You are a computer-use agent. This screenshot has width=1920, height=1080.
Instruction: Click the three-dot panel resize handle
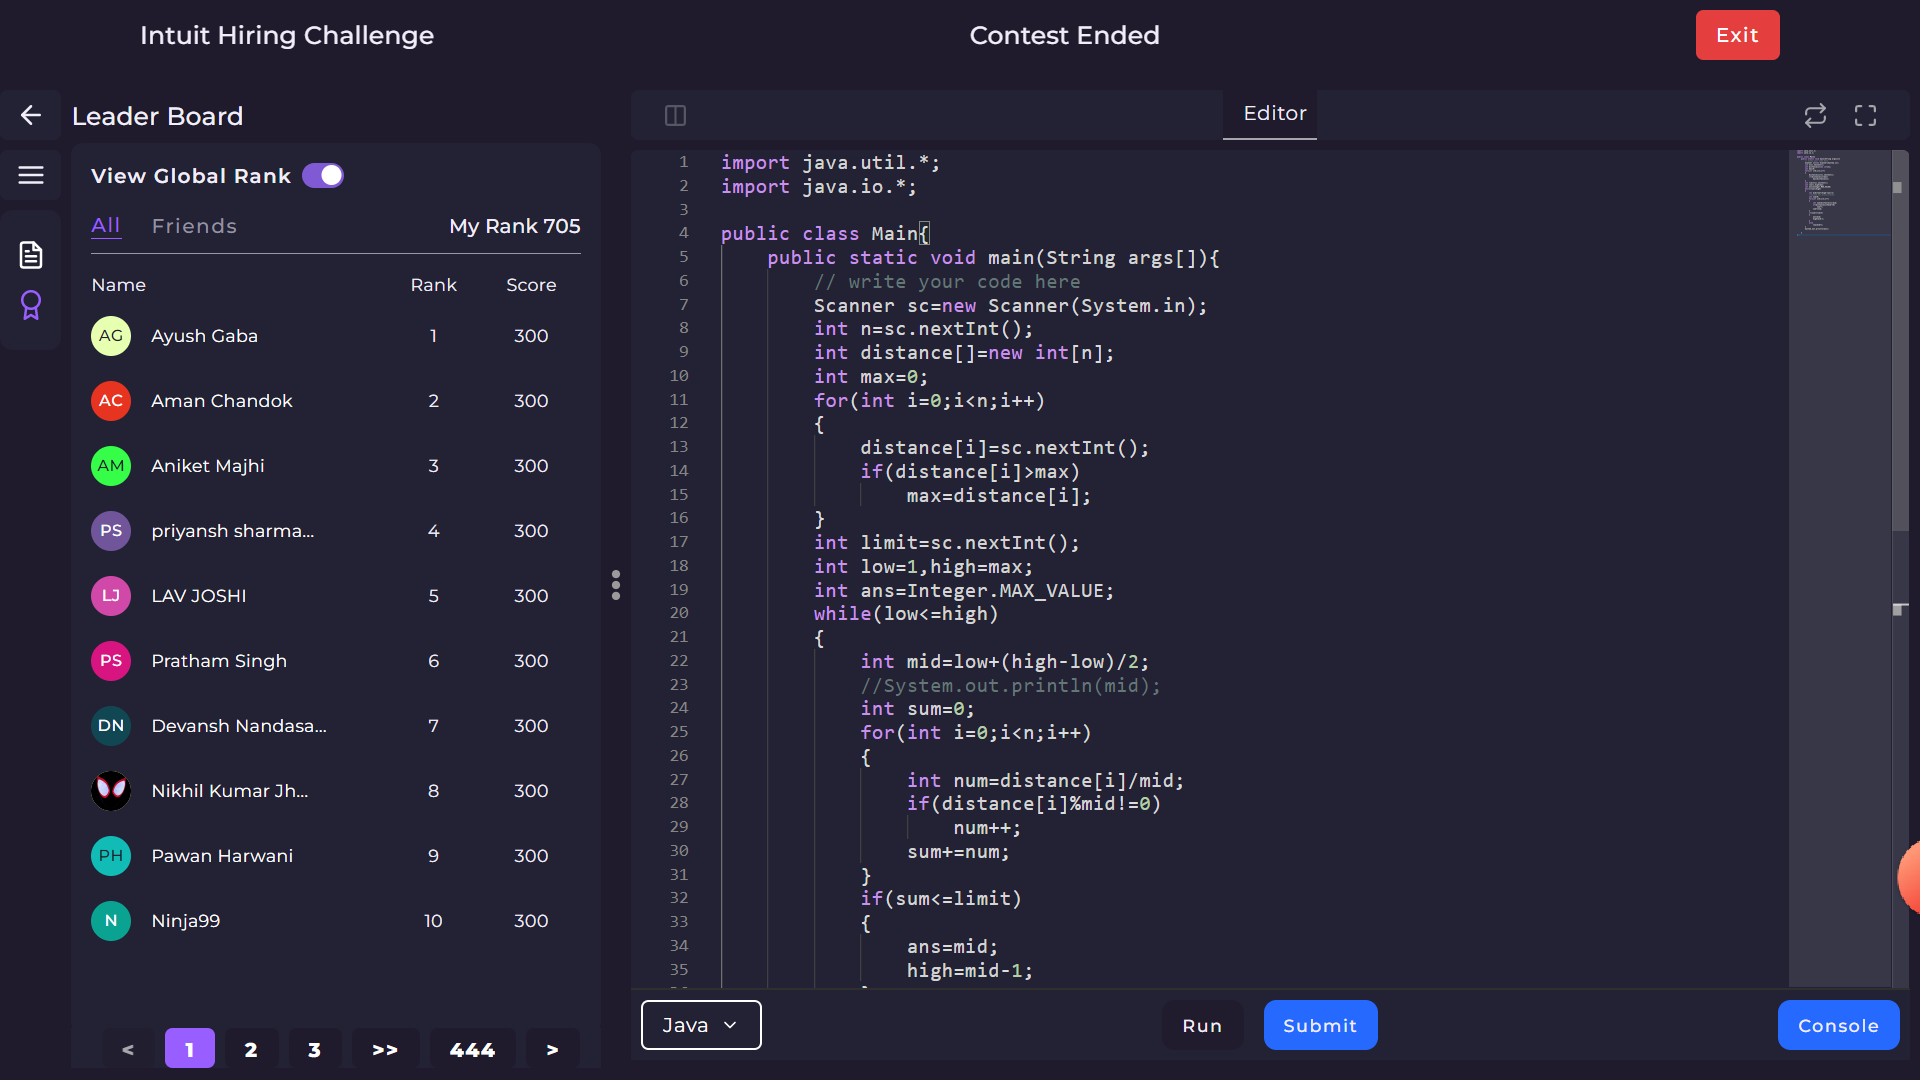[x=616, y=585]
